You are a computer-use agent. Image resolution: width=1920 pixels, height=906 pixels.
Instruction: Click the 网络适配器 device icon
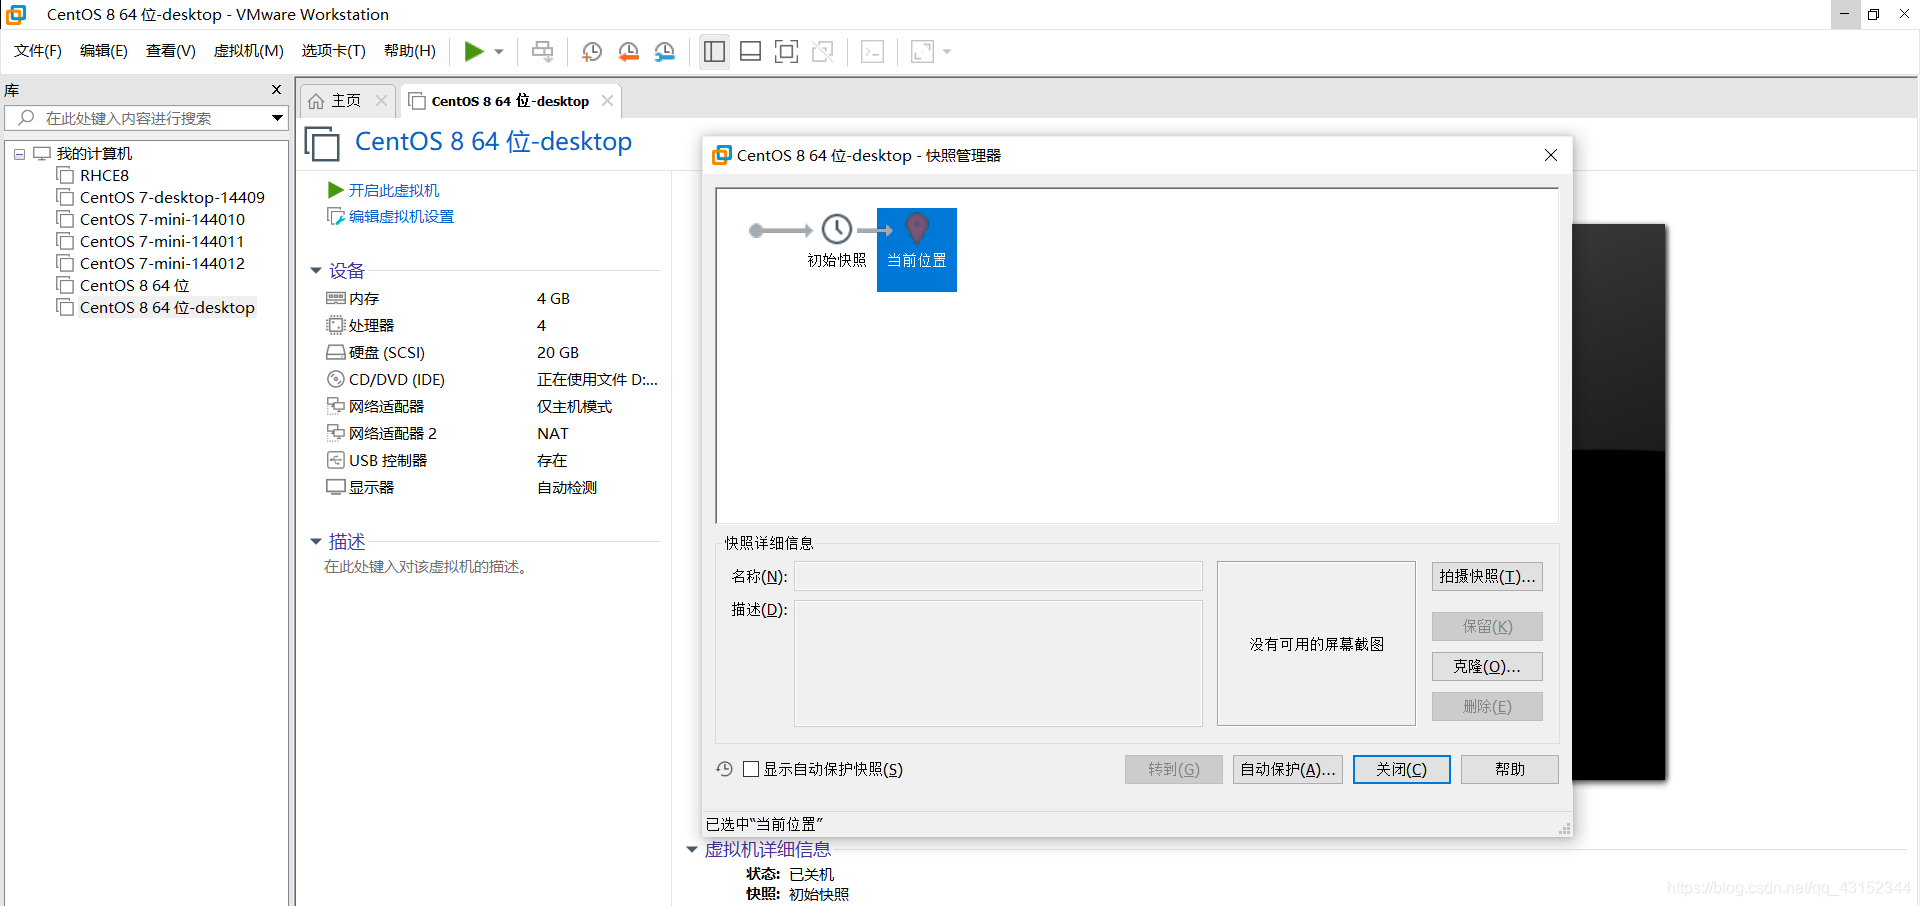(336, 406)
